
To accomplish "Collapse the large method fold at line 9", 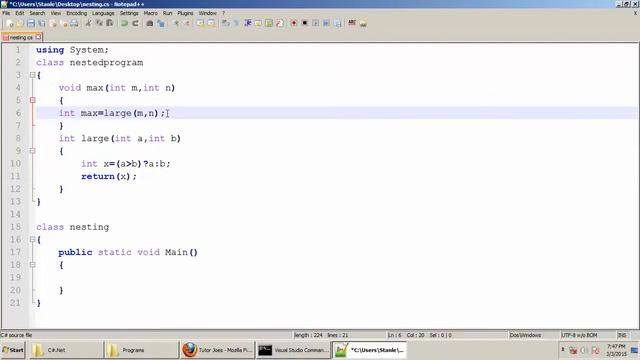I will pos(33,151).
